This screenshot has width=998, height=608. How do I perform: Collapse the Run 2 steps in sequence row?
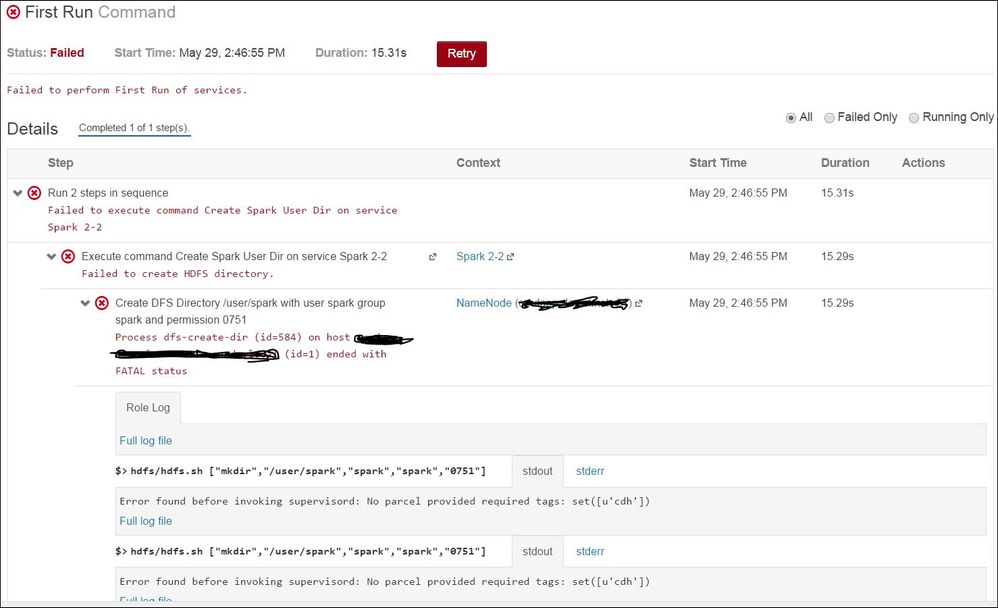click(18, 192)
